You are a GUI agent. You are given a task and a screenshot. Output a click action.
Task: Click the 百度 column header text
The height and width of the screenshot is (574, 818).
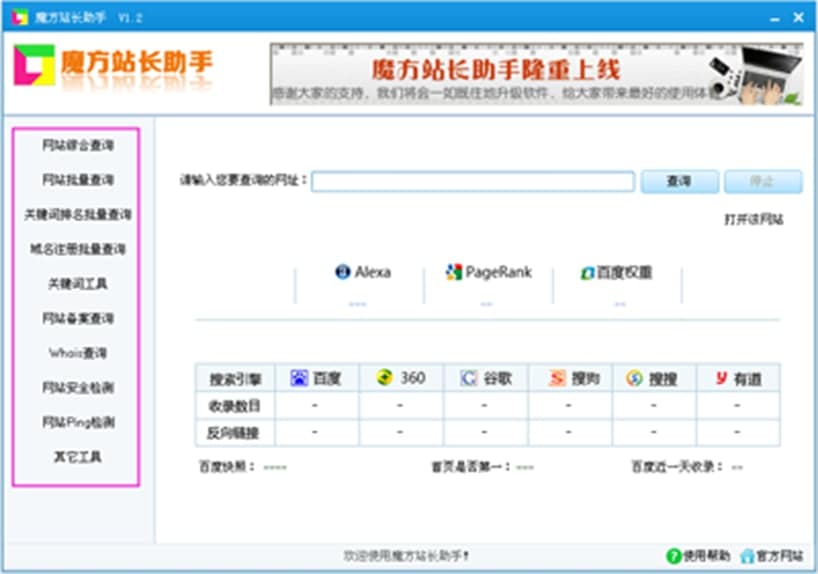[327, 378]
